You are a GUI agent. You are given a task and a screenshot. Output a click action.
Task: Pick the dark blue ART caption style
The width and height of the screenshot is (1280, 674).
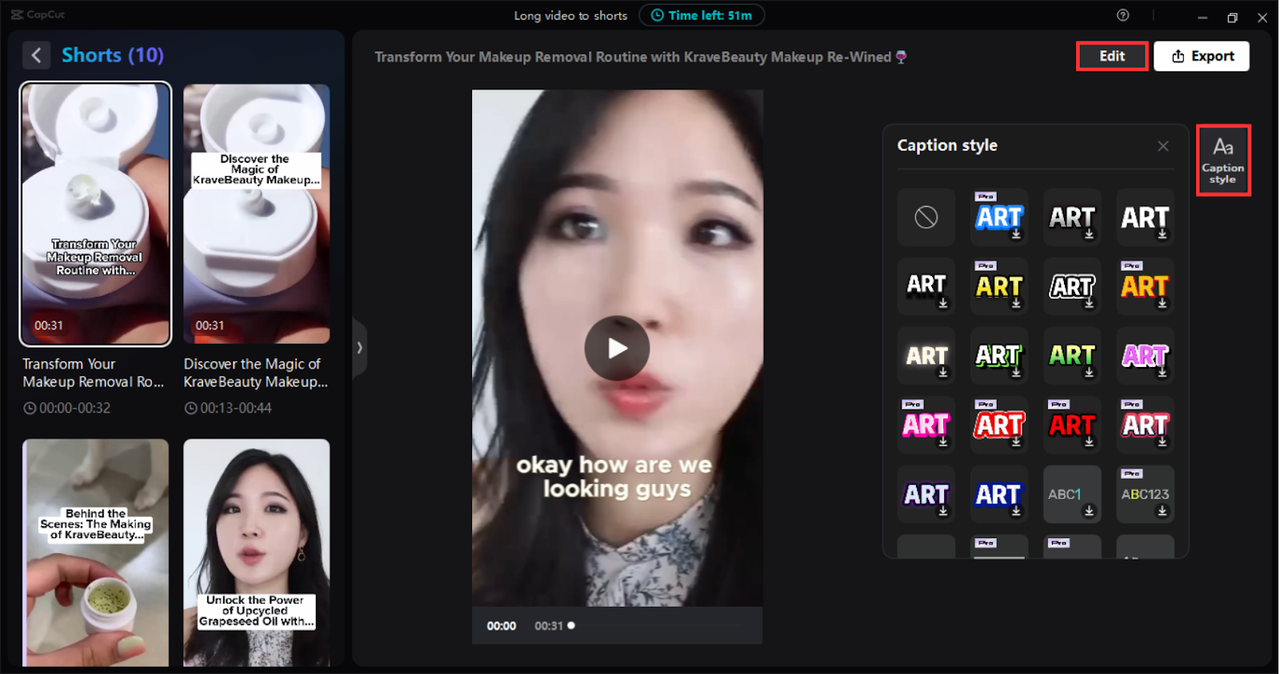pos(999,494)
